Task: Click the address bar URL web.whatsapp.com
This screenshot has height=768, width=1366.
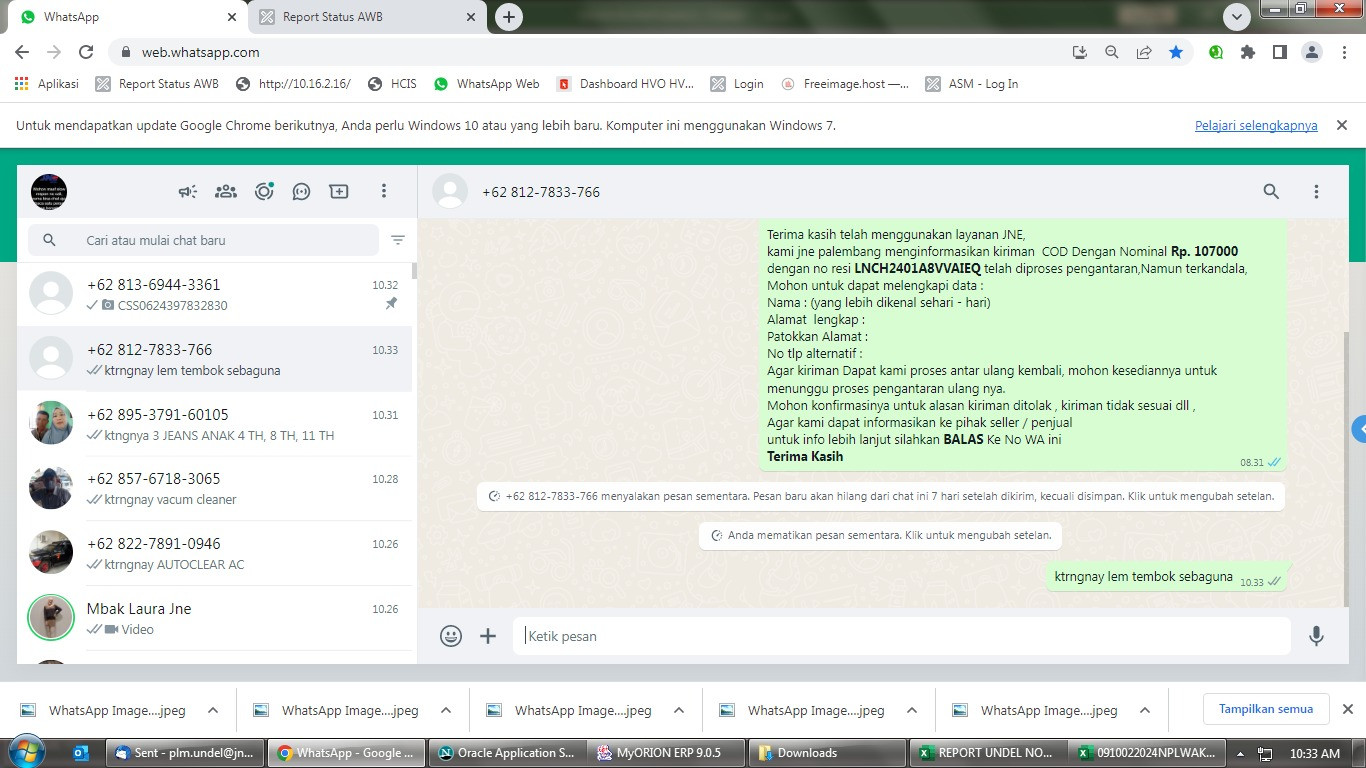Action: click(200, 52)
